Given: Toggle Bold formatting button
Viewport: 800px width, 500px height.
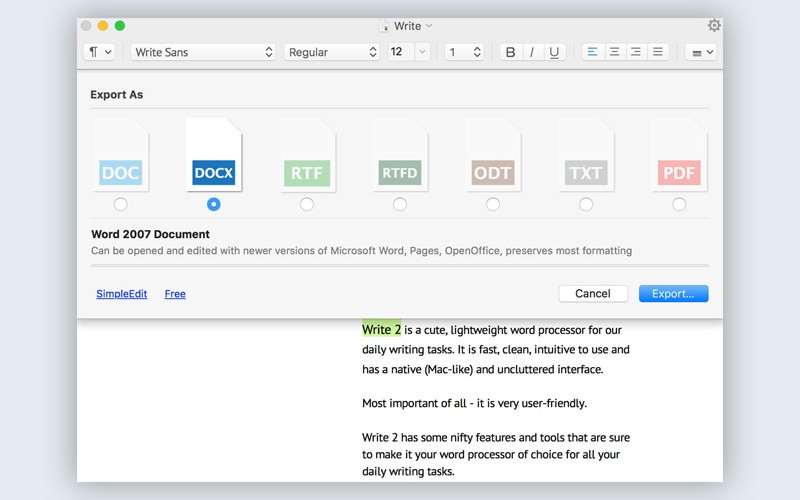Looking at the screenshot, I should [510, 52].
